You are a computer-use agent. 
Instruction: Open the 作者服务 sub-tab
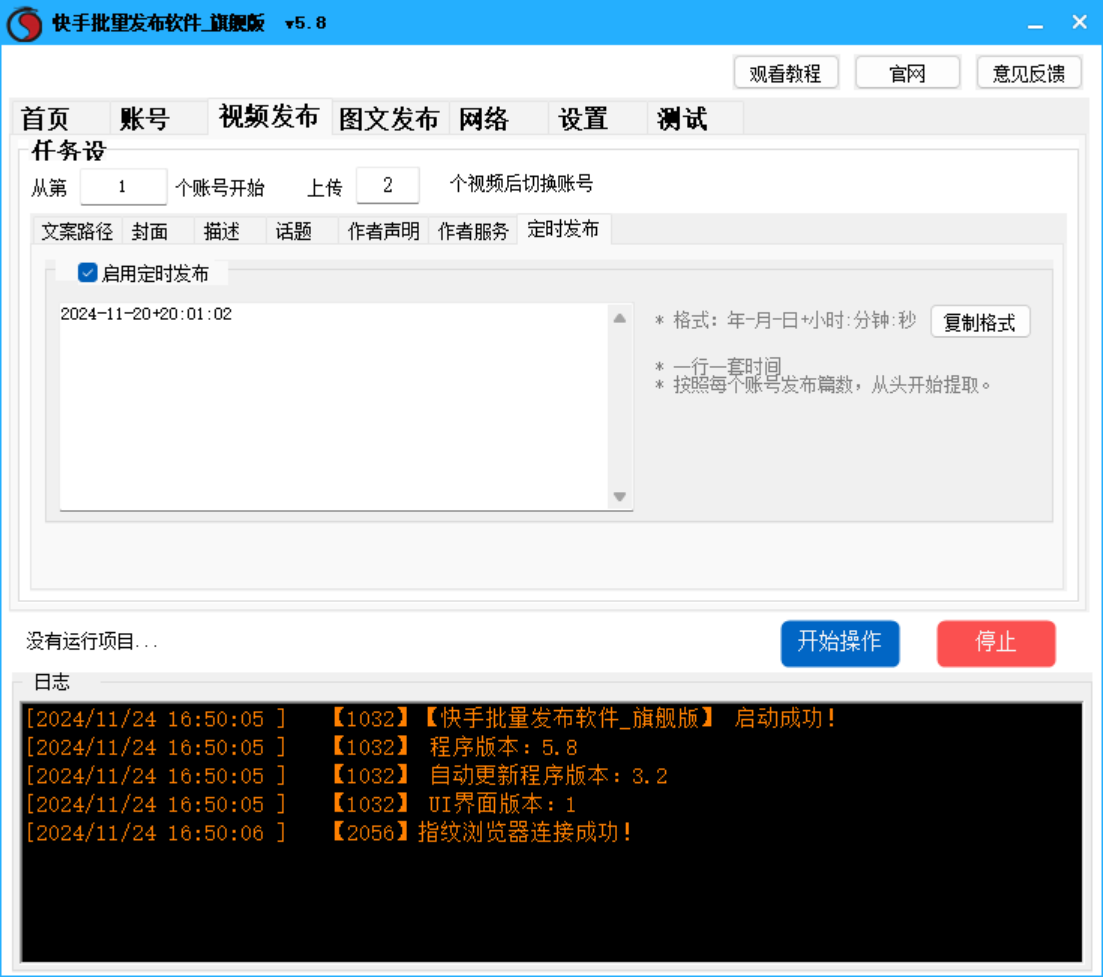[473, 231]
